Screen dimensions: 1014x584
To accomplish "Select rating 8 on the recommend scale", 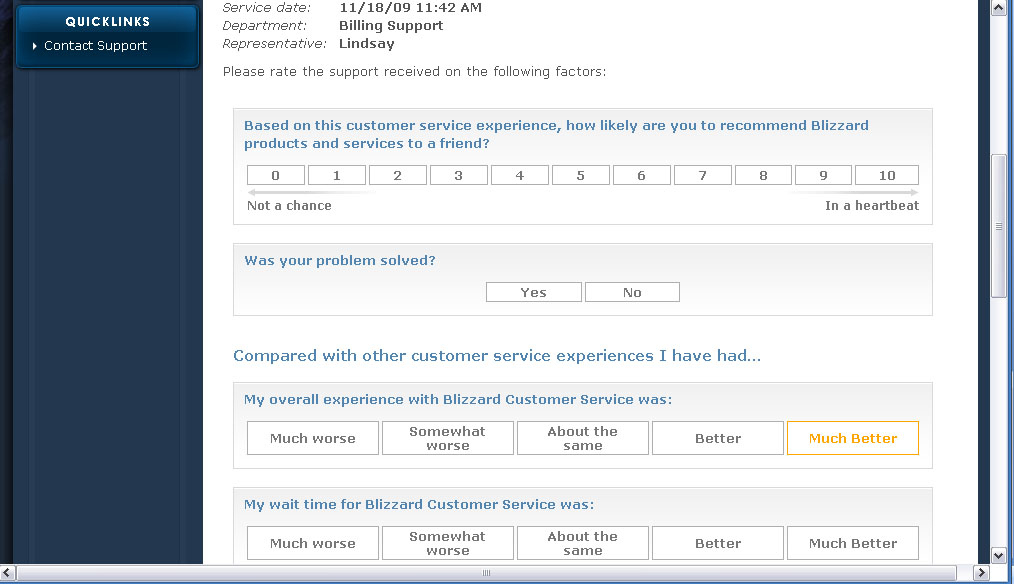I will [763, 175].
